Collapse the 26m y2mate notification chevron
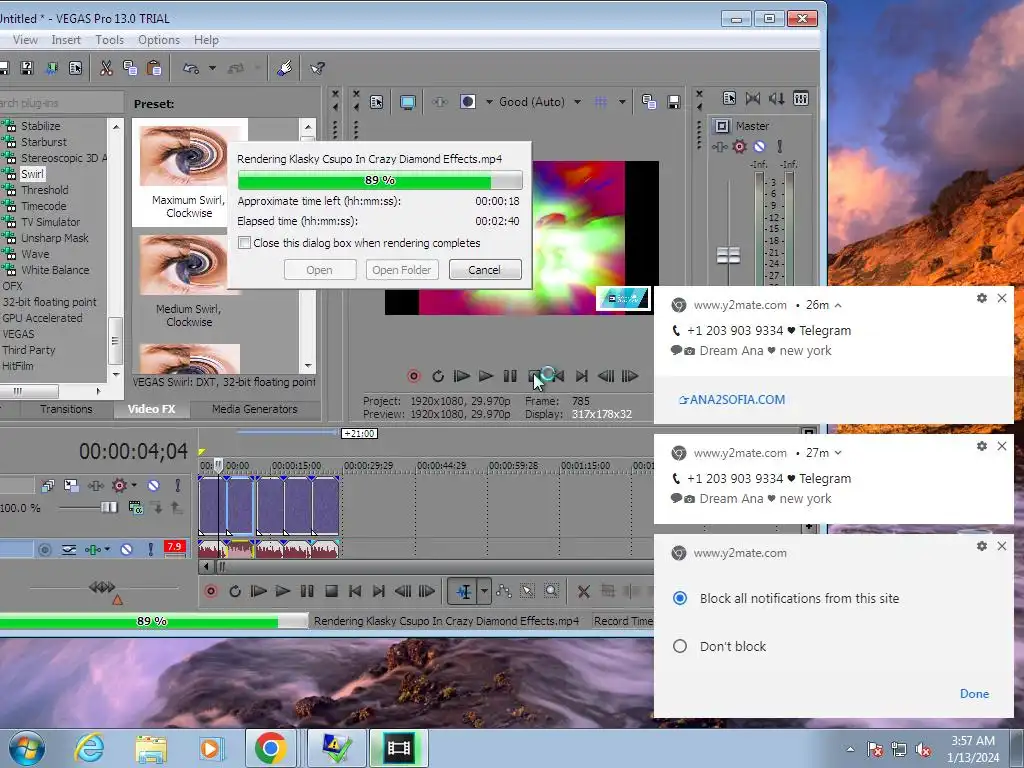This screenshot has height=768, width=1024. tap(838, 305)
